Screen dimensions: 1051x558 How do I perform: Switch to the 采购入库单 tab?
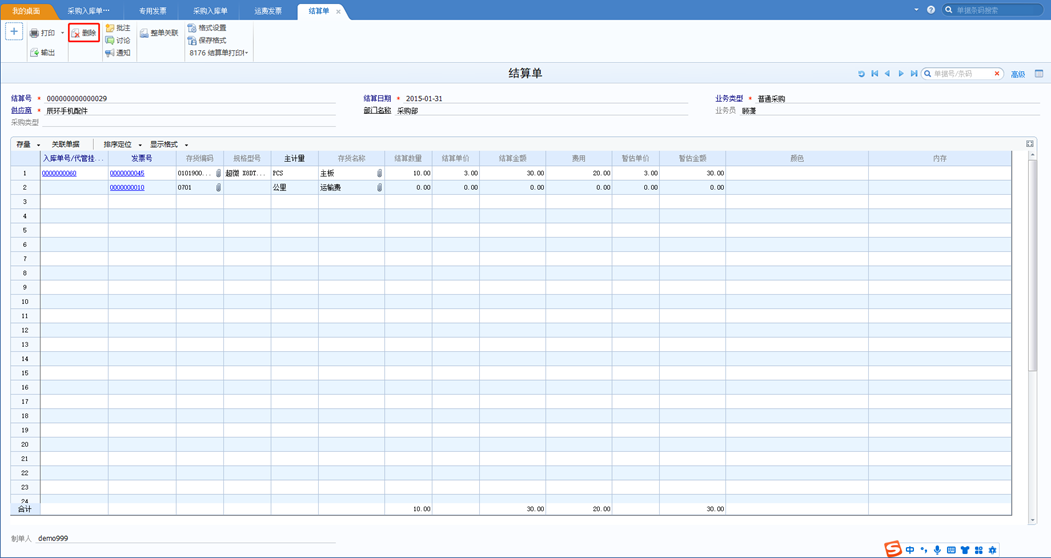click(210, 11)
